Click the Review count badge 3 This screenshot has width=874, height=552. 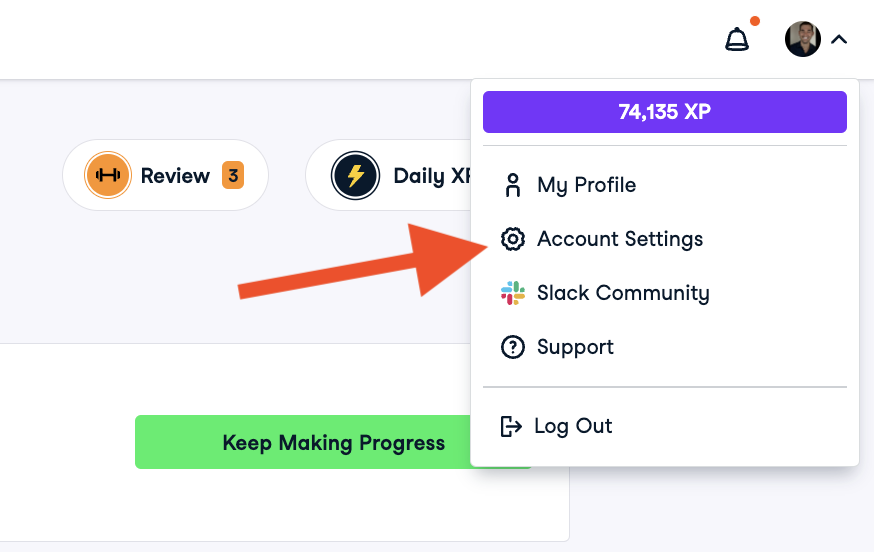(x=233, y=175)
